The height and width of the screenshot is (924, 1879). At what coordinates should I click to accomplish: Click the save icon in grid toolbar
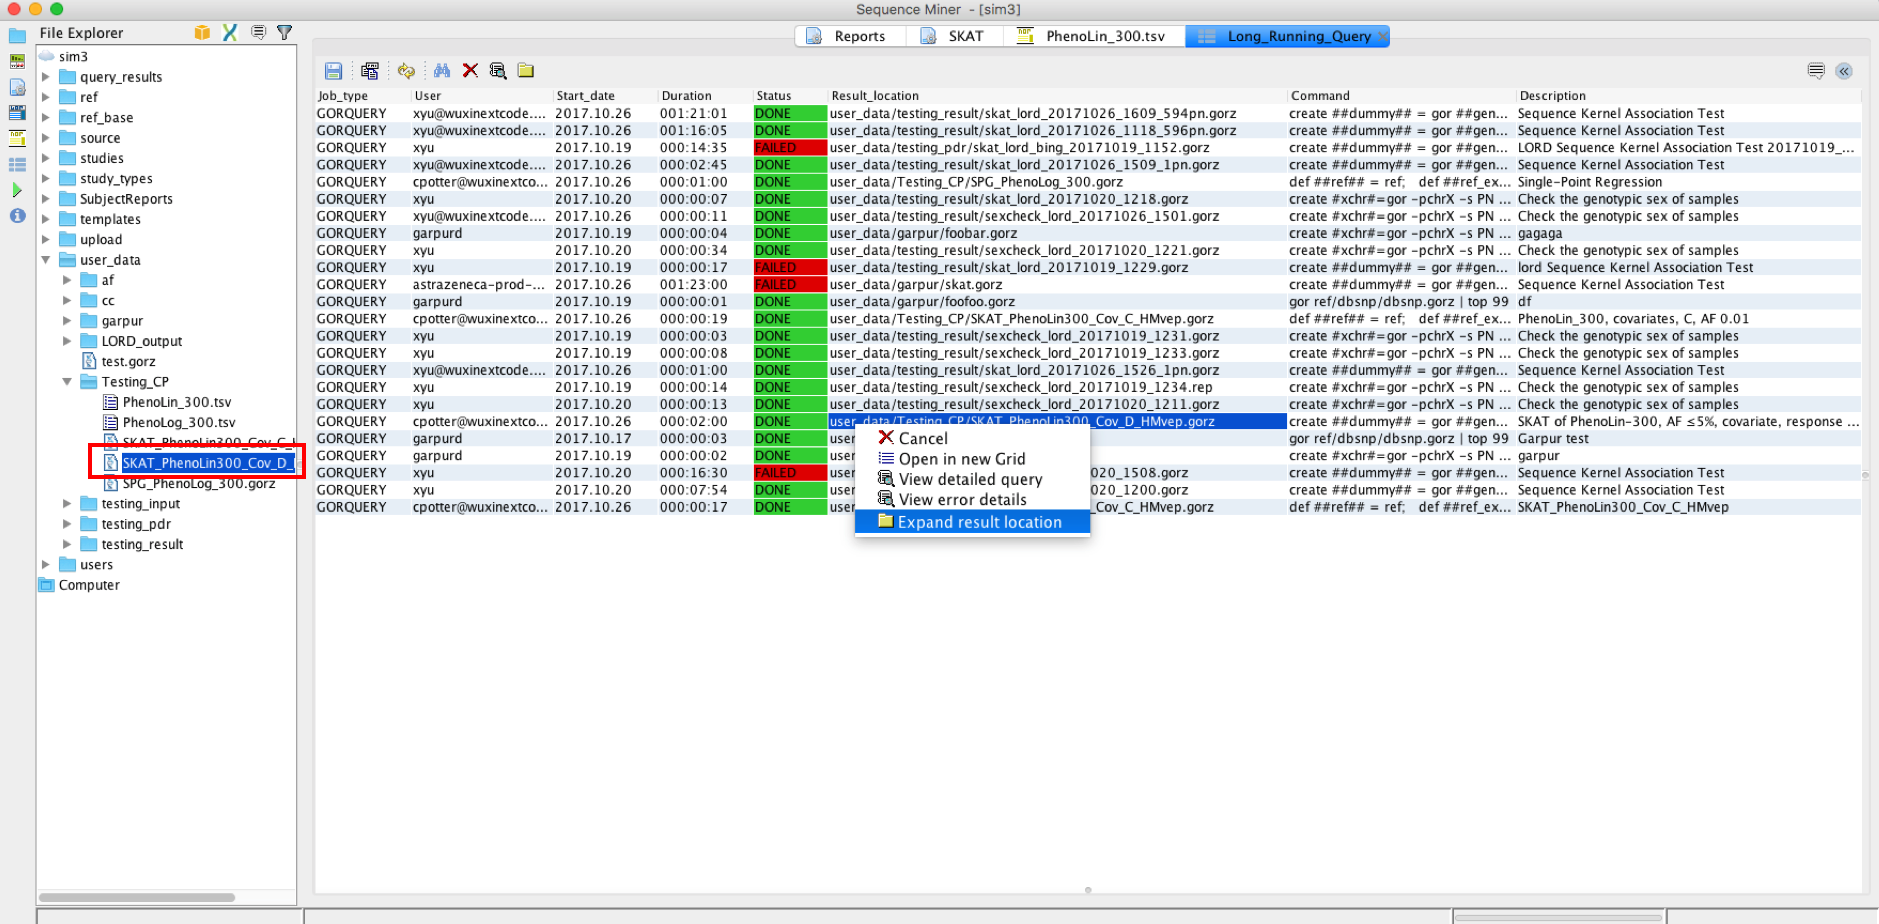(x=334, y=71)
